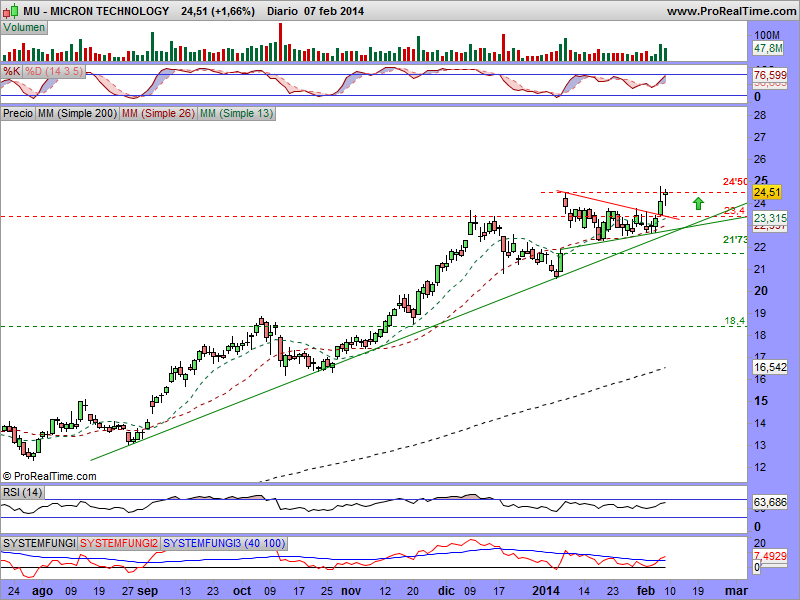Click the 24,51 (+1,66%) quote in the title

(218, 11)
